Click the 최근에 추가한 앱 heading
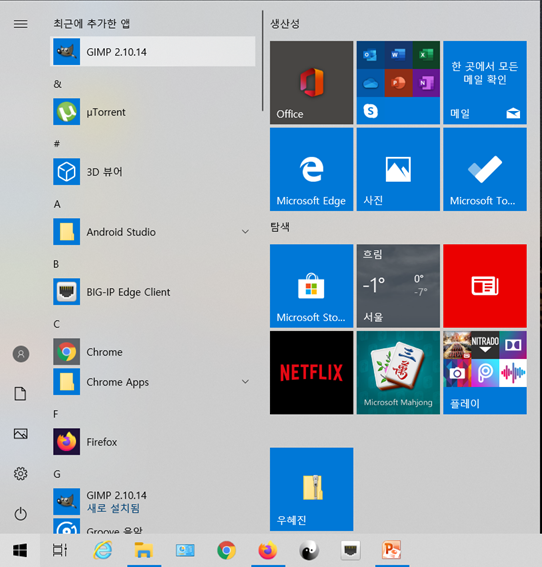The height and width of the screenshot is (567, 542). point(91,24)
